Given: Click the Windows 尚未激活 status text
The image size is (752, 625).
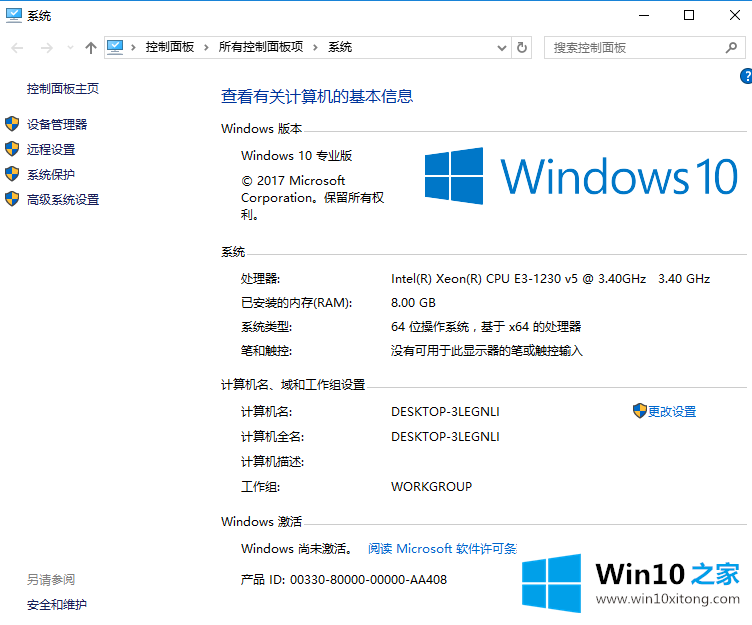Looking at the screenshot, I should click(x=297, y=548).
